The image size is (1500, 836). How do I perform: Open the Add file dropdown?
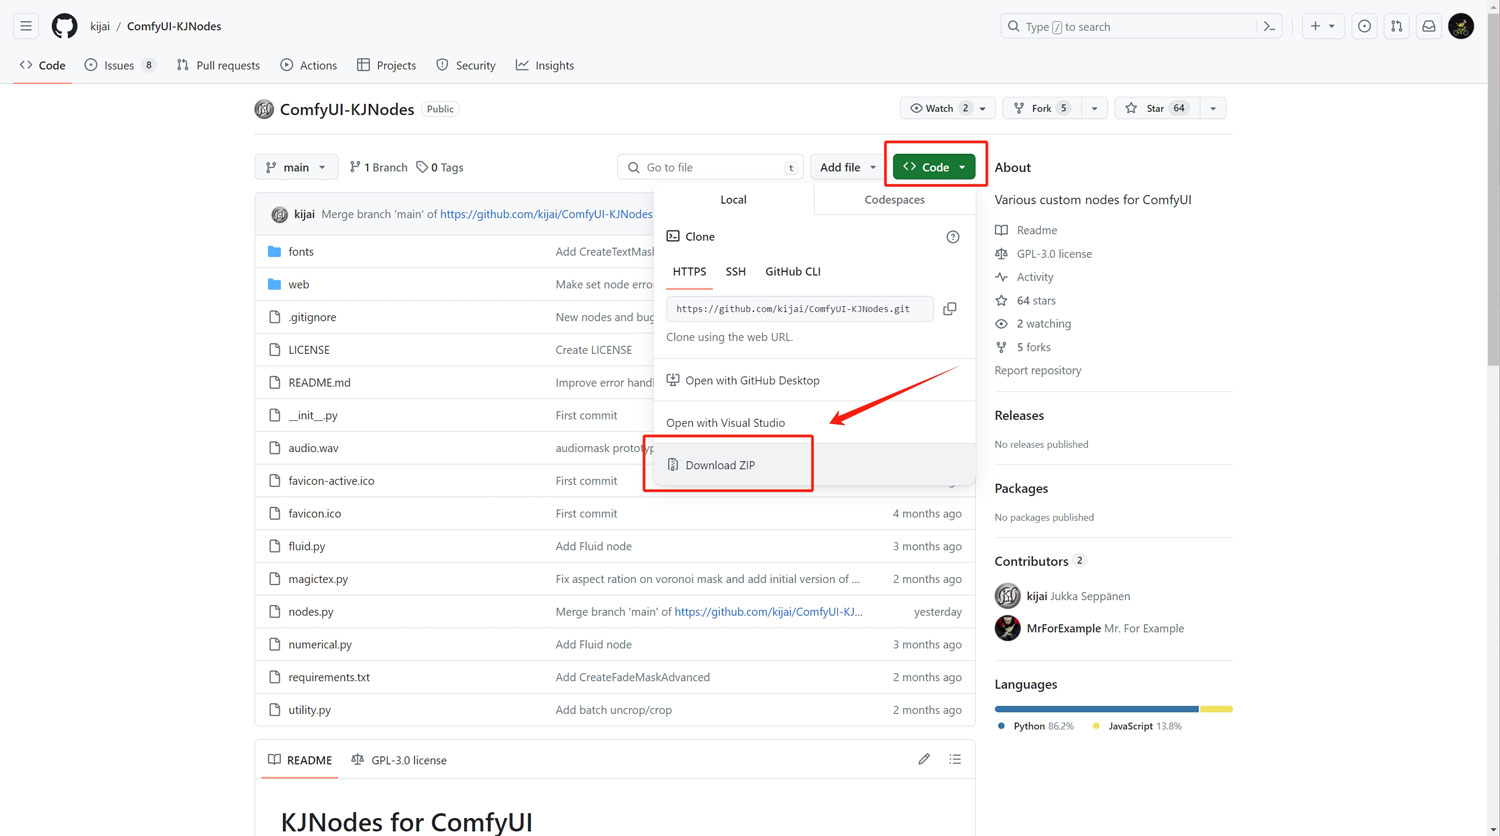pyautogui.click(x=847, y=167)
